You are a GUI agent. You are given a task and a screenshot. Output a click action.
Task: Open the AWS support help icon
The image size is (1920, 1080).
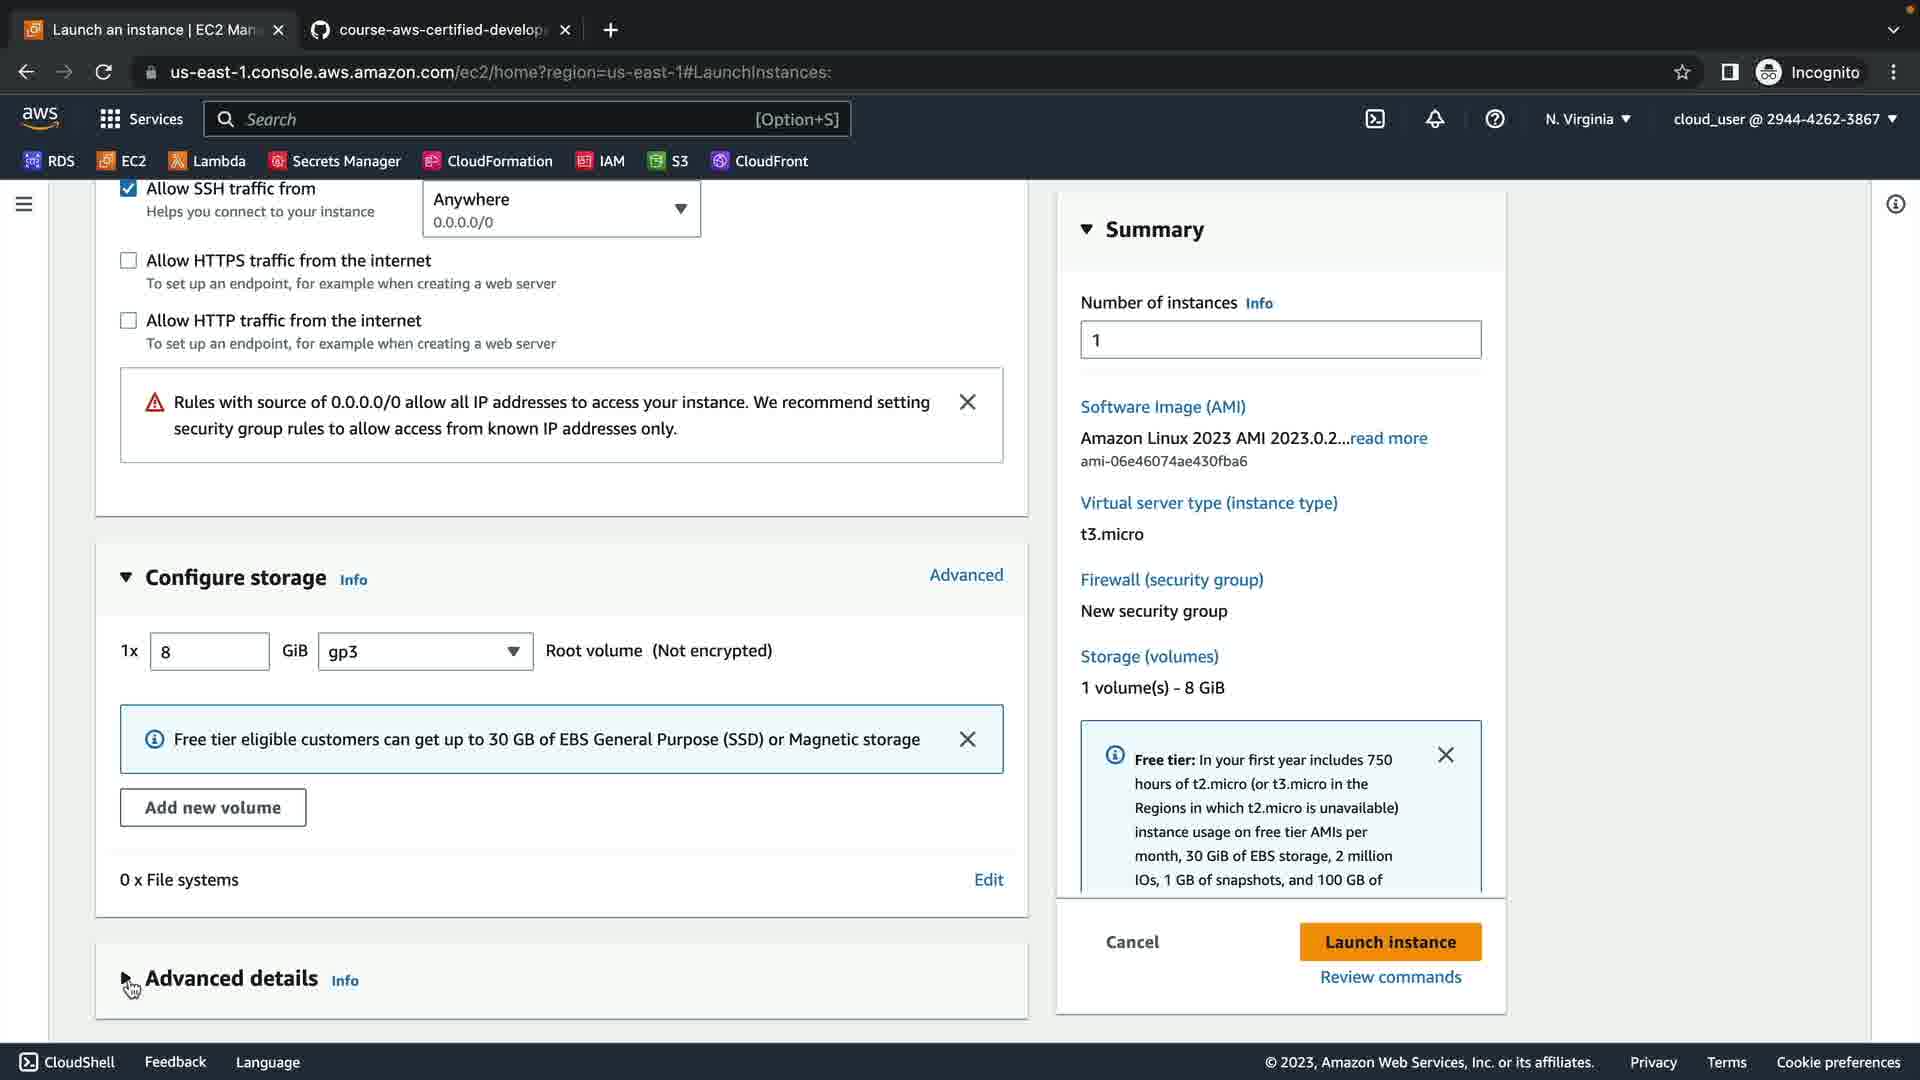(x=1494, y=119)
